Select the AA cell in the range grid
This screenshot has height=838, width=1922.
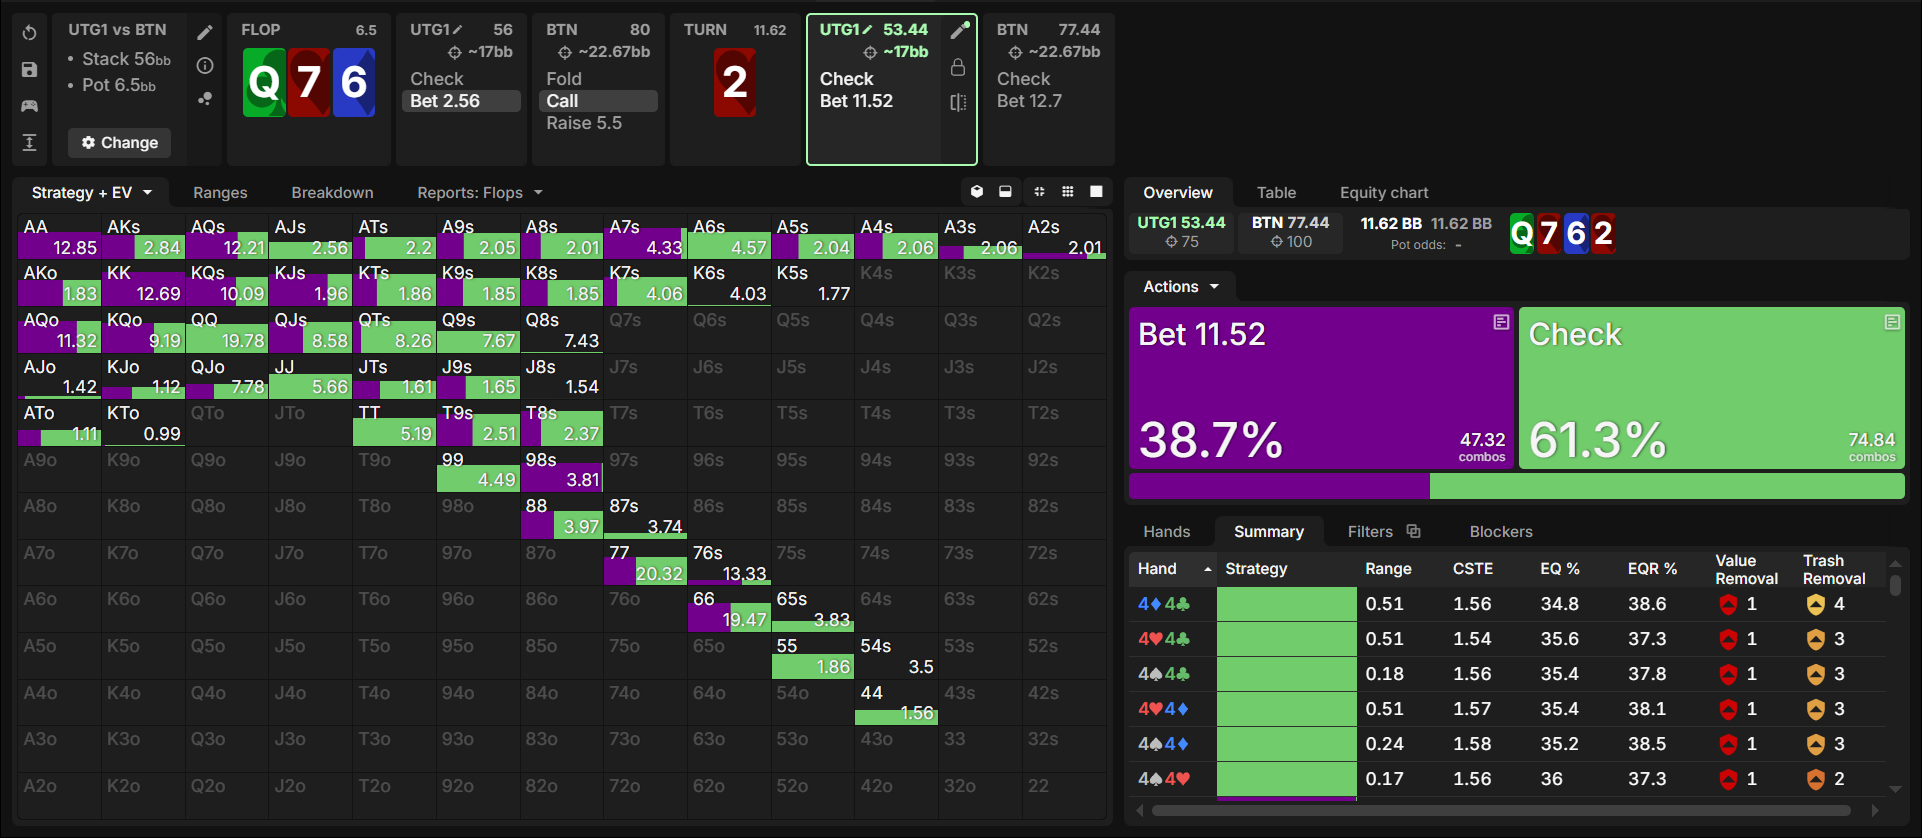click(x=58, y=237)
